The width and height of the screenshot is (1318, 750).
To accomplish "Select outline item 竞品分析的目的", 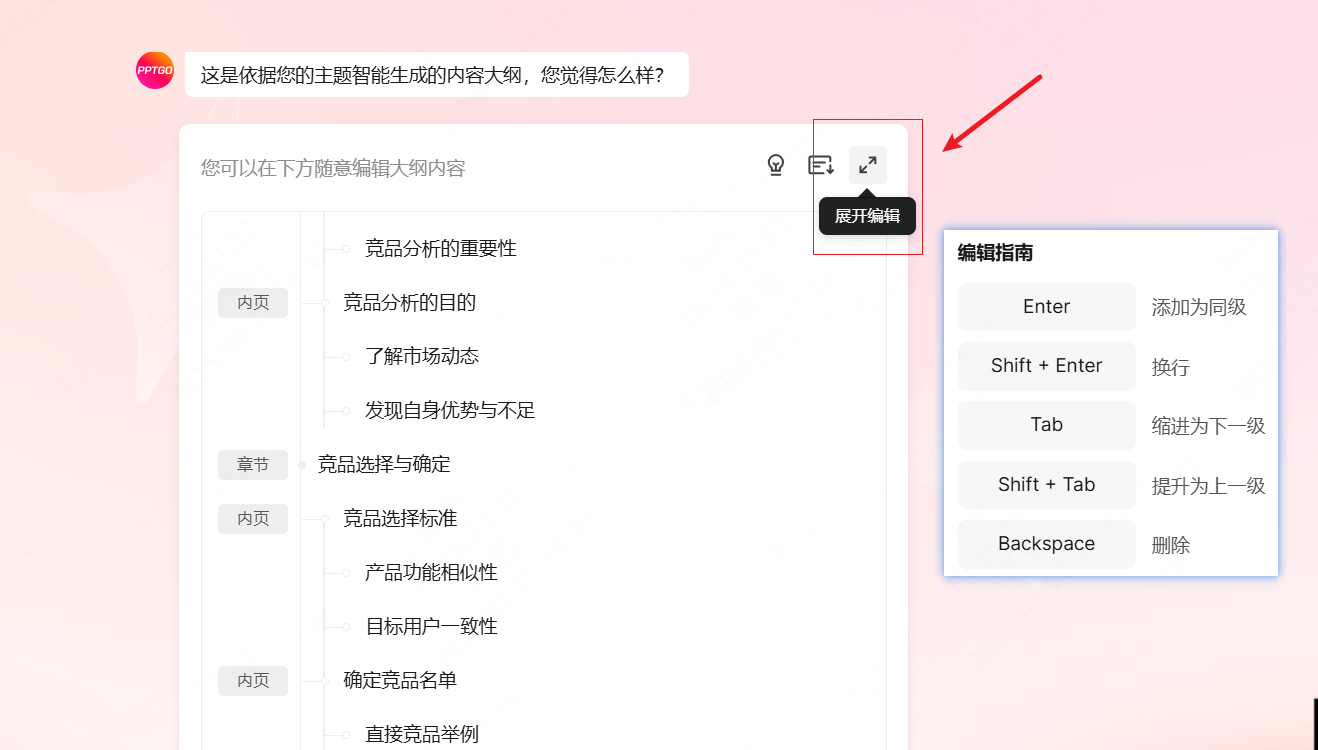I will point(409,302).
